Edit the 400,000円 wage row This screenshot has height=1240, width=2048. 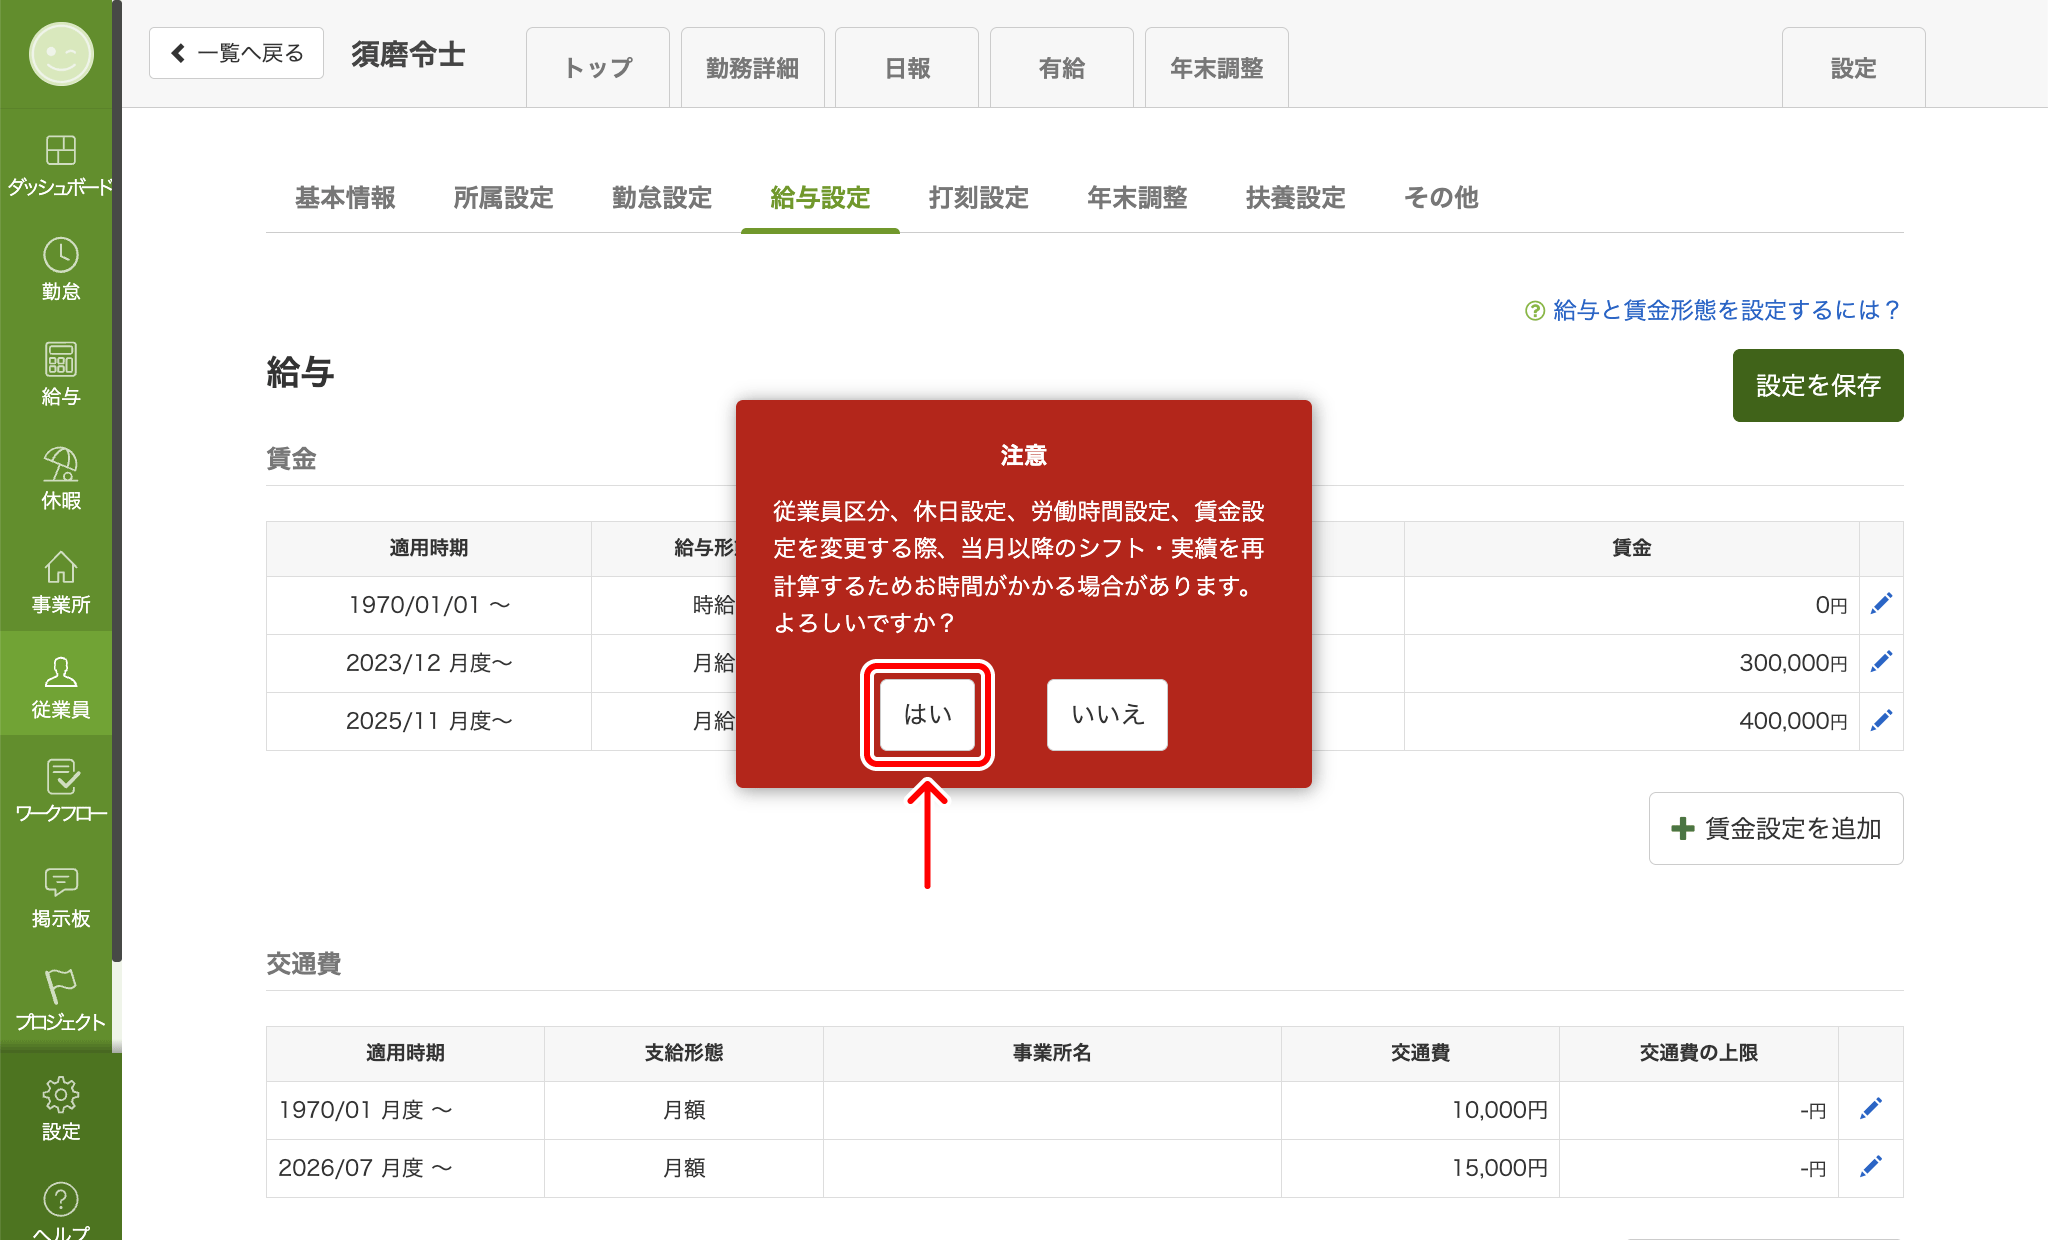point(1881,719)
